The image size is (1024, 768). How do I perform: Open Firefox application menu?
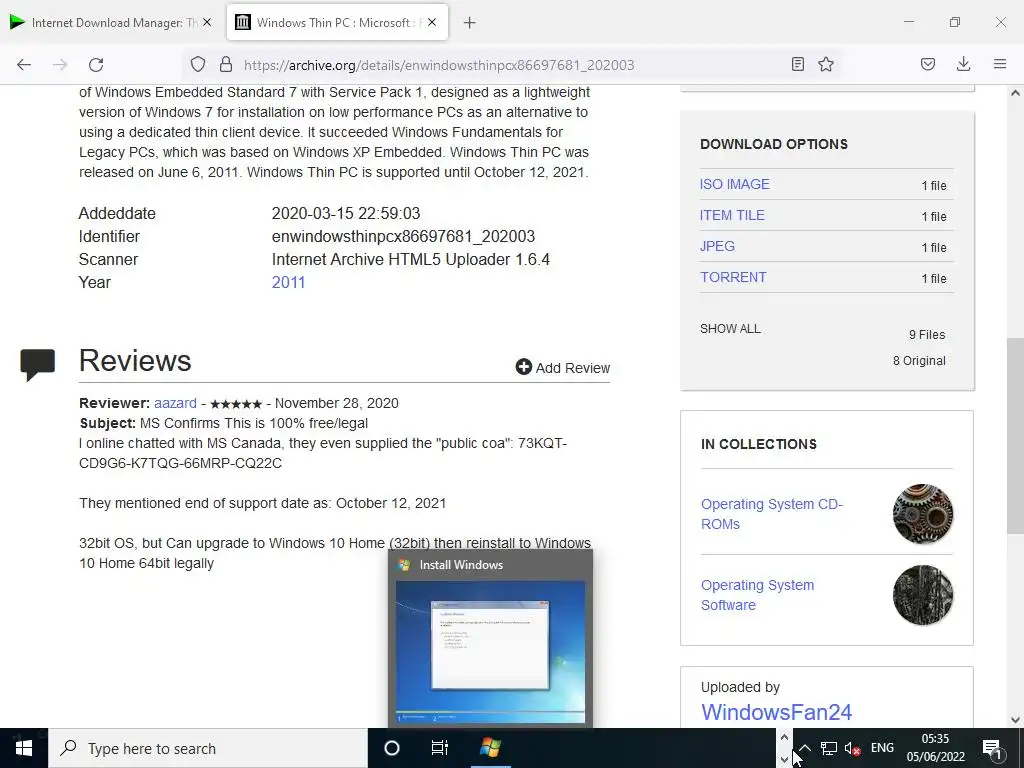click(1000, 64)
